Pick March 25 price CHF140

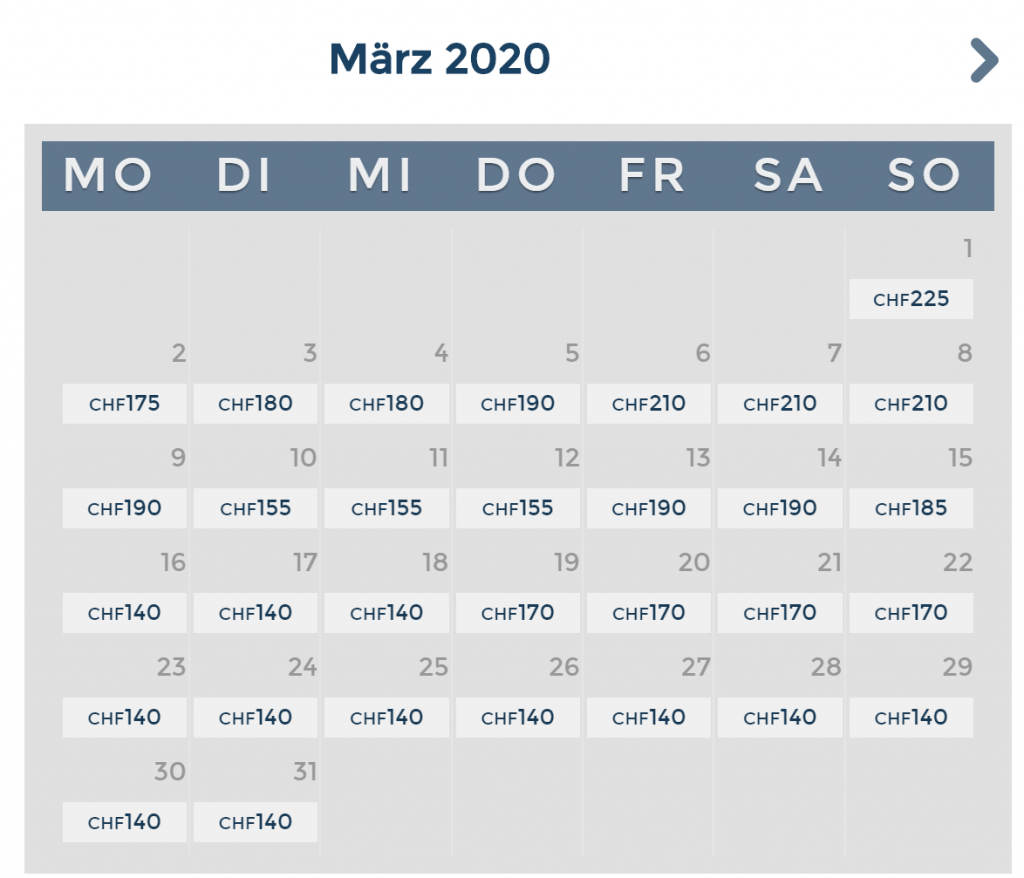386,717
